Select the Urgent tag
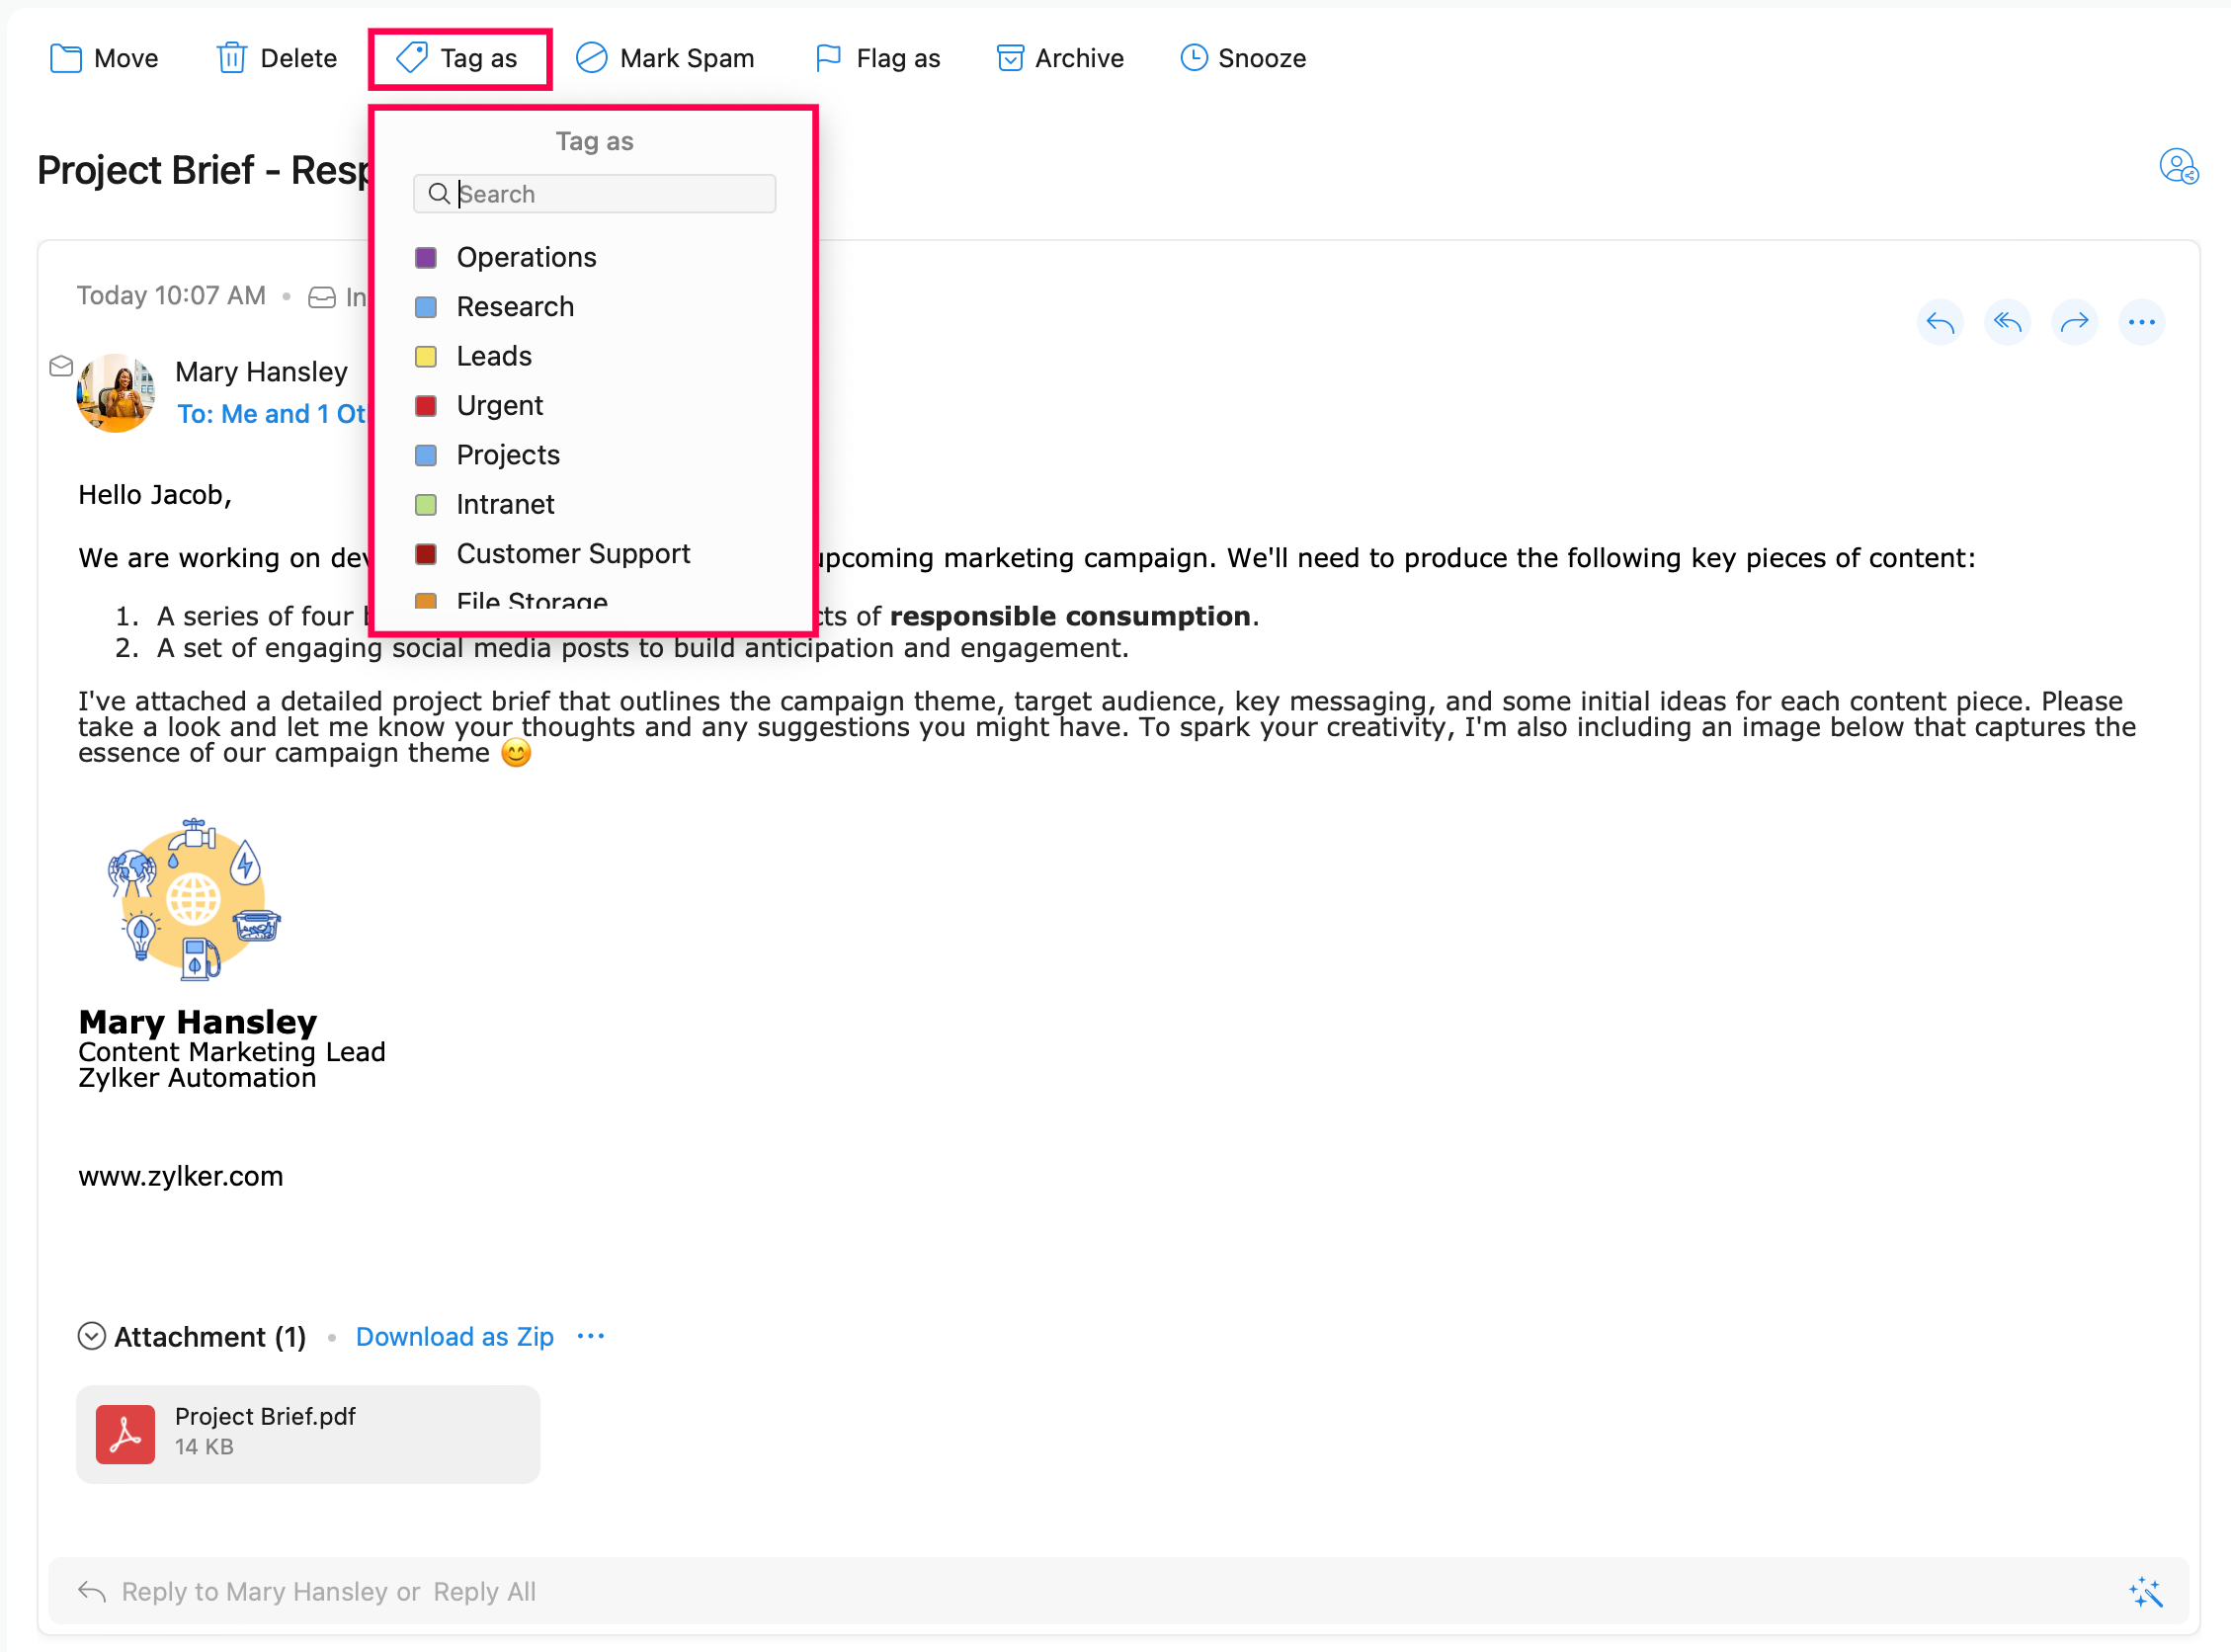Image resolution: width=2231 pixels, height=1652 pixels. 499,405
